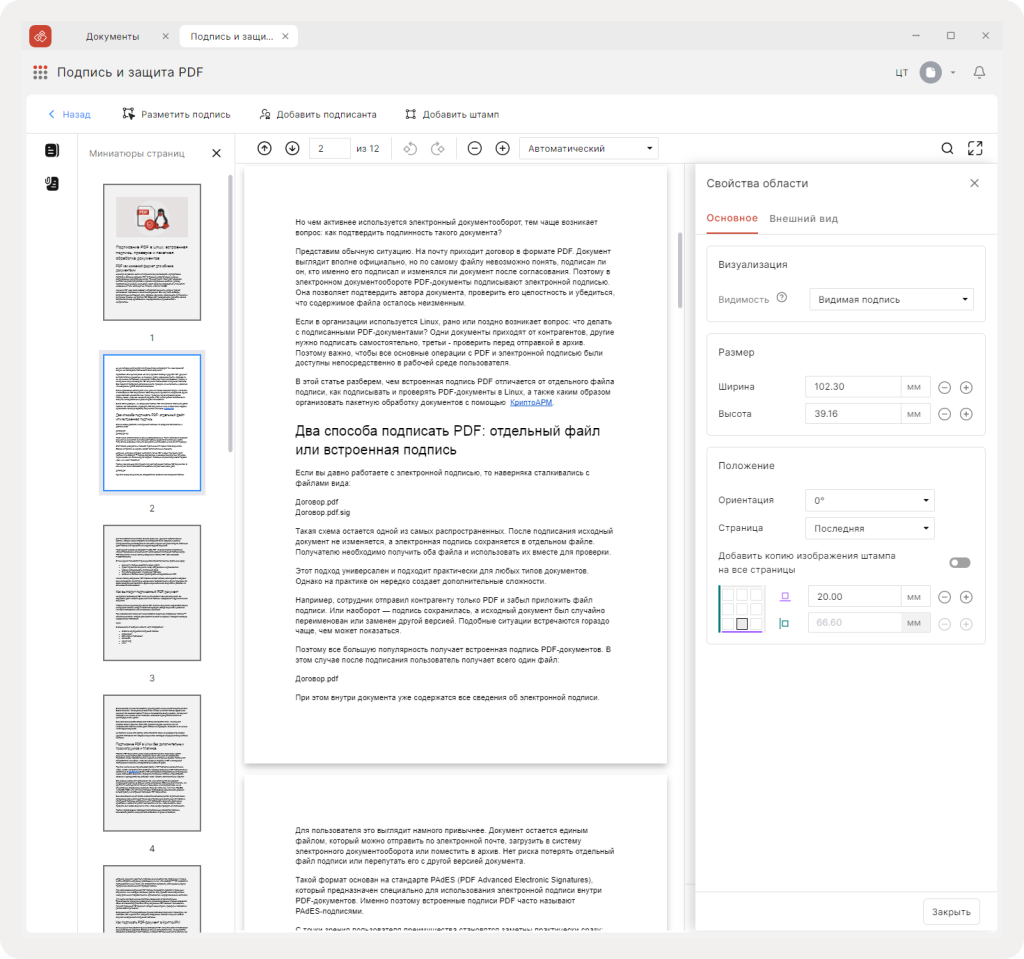This screenshot has height=959, width=1024.
Task: Click Добавить подписанта button
Action: coord(318,114)
